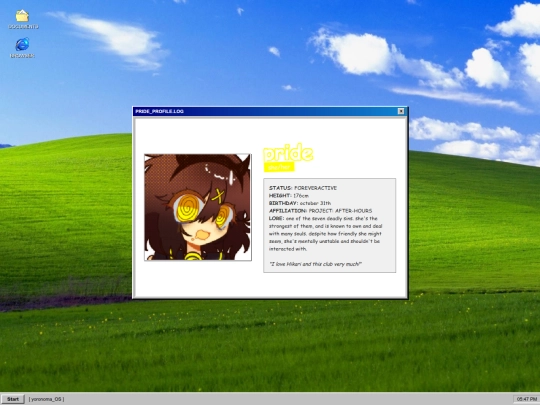This screenshot has width=540, height=405.
Task: Click the yellow she/her pronoun badge
Action: coord(279,167)
